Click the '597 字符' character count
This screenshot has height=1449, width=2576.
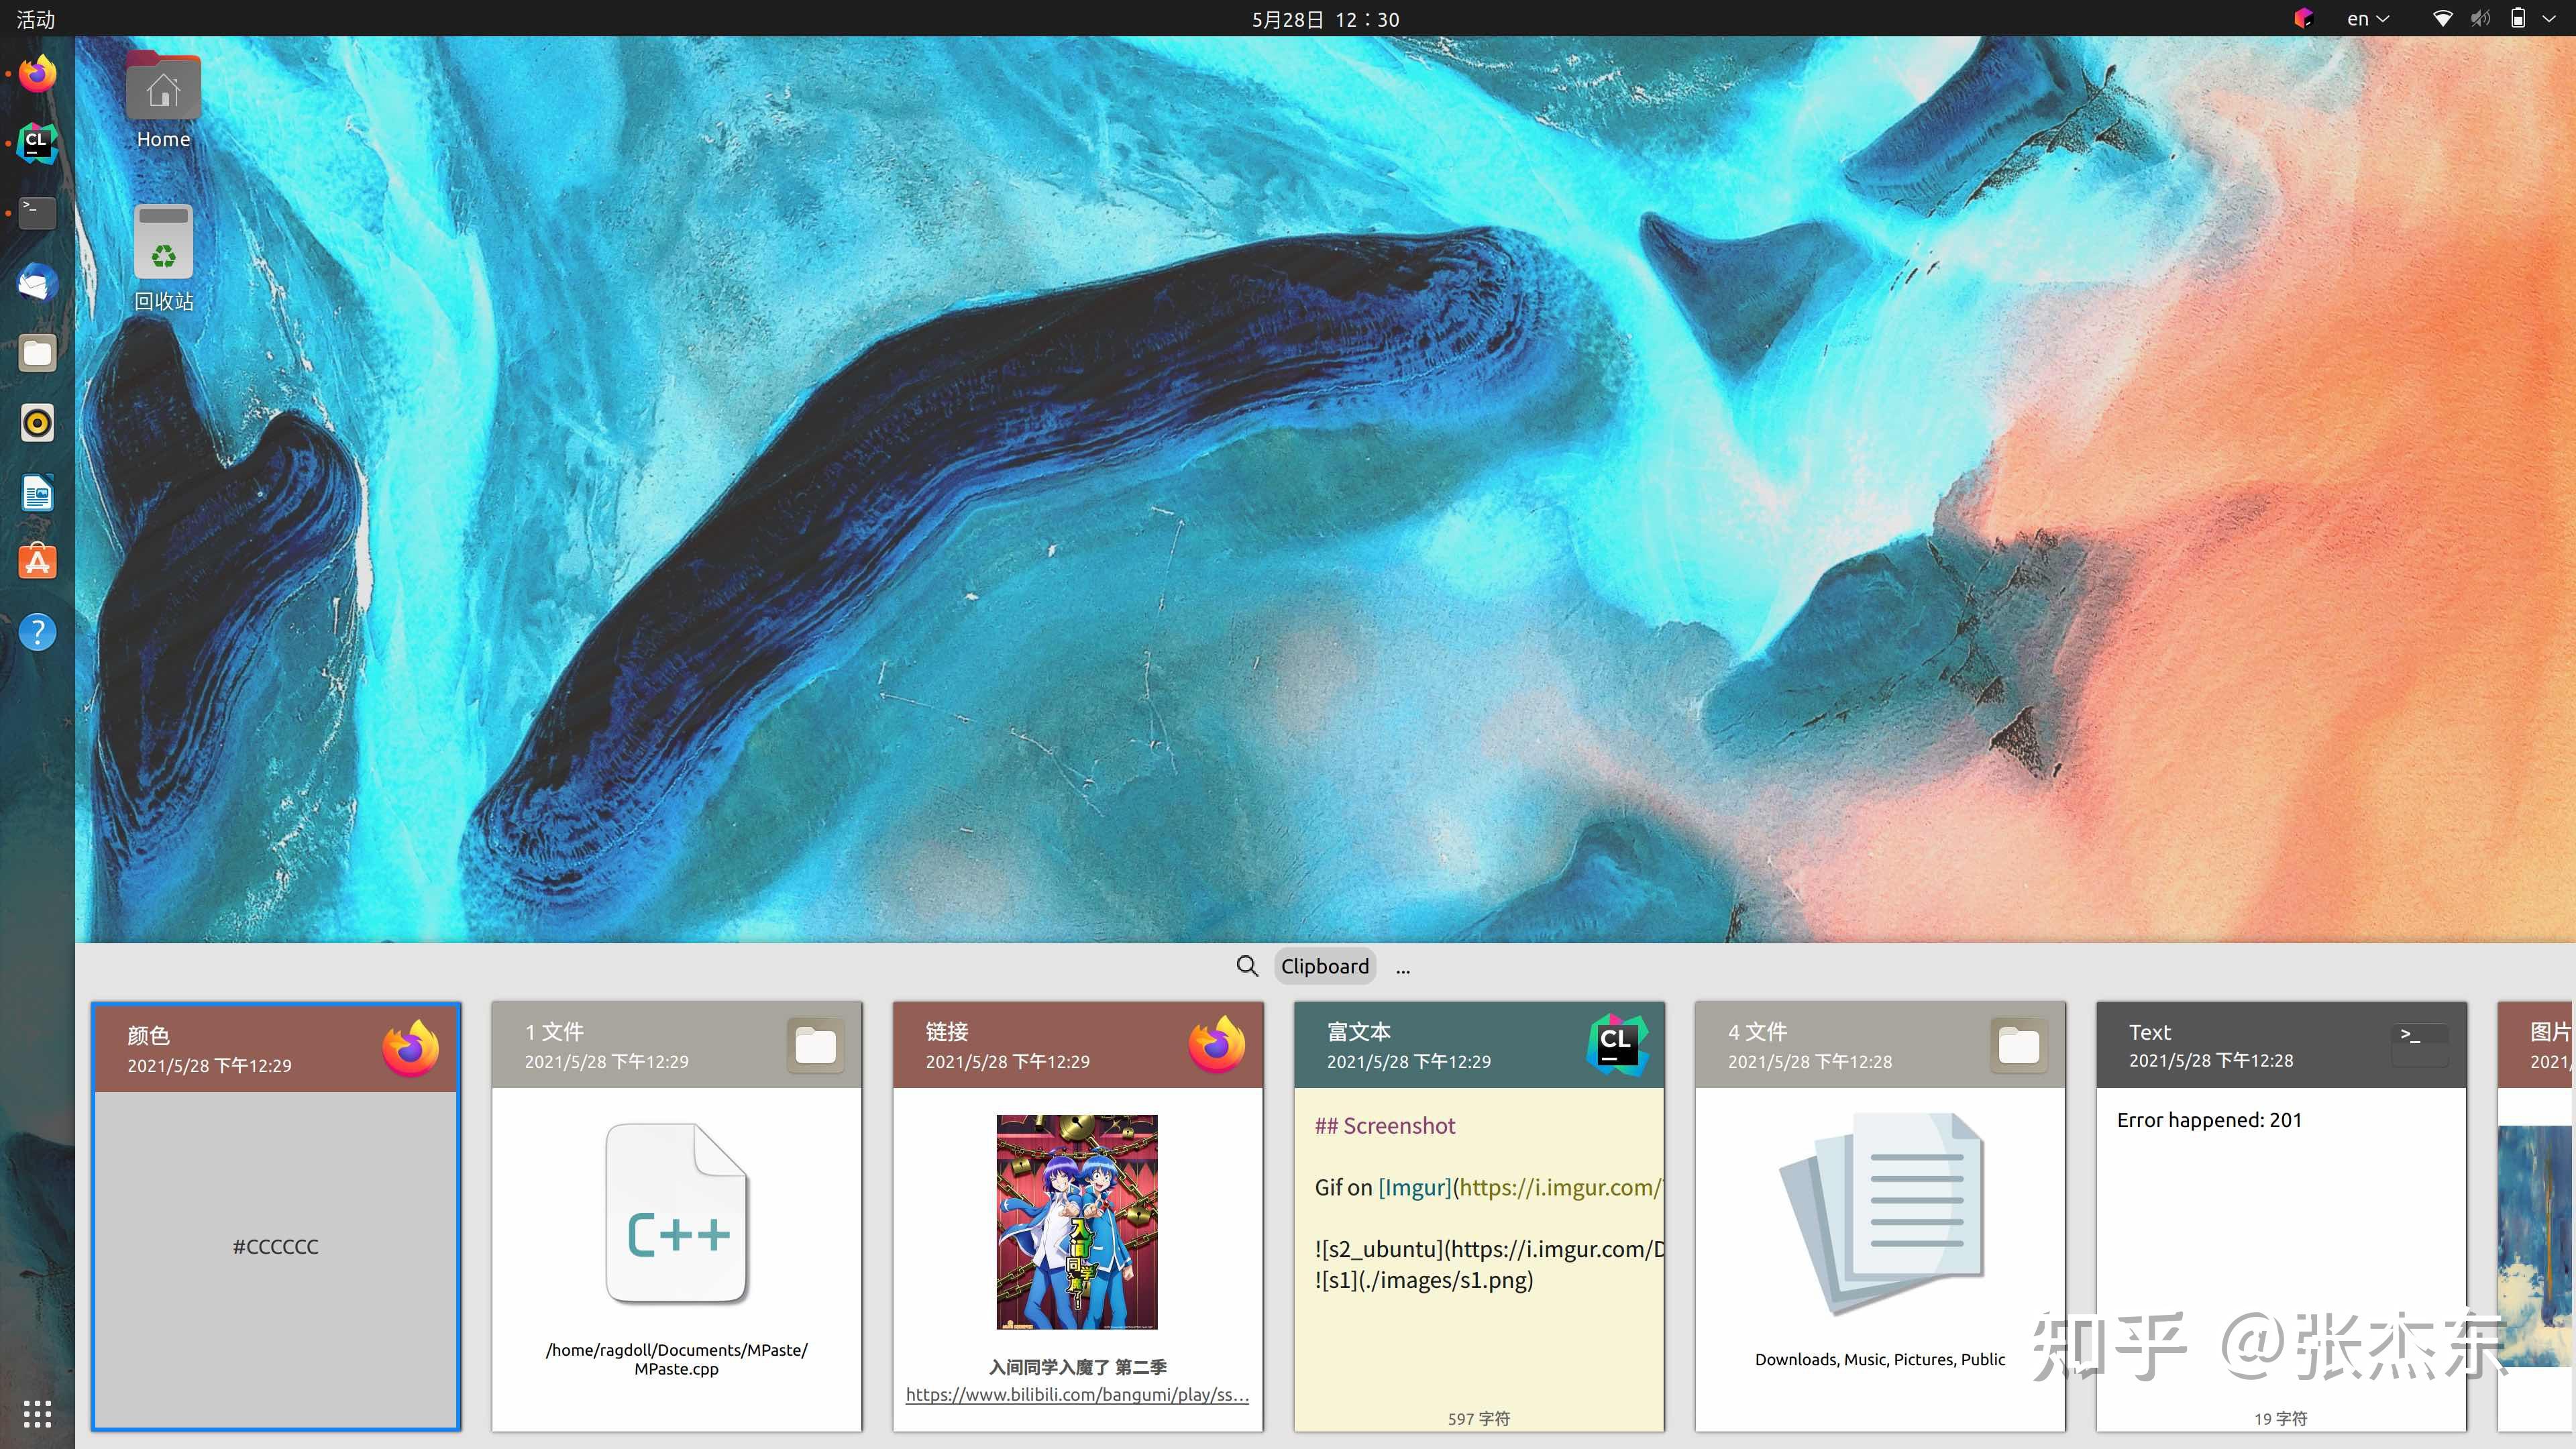pyautogui.click(x=1479, y=1418)
